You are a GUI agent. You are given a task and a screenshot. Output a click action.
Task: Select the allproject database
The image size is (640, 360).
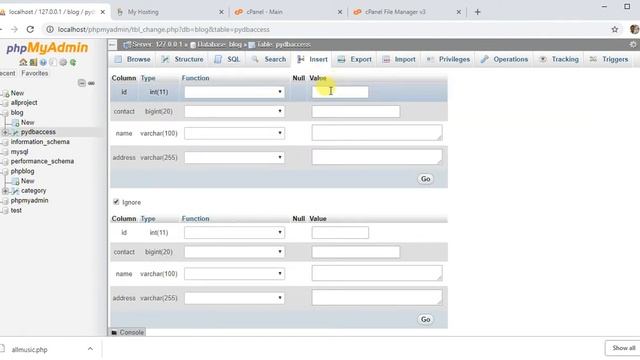coord(24,103)
